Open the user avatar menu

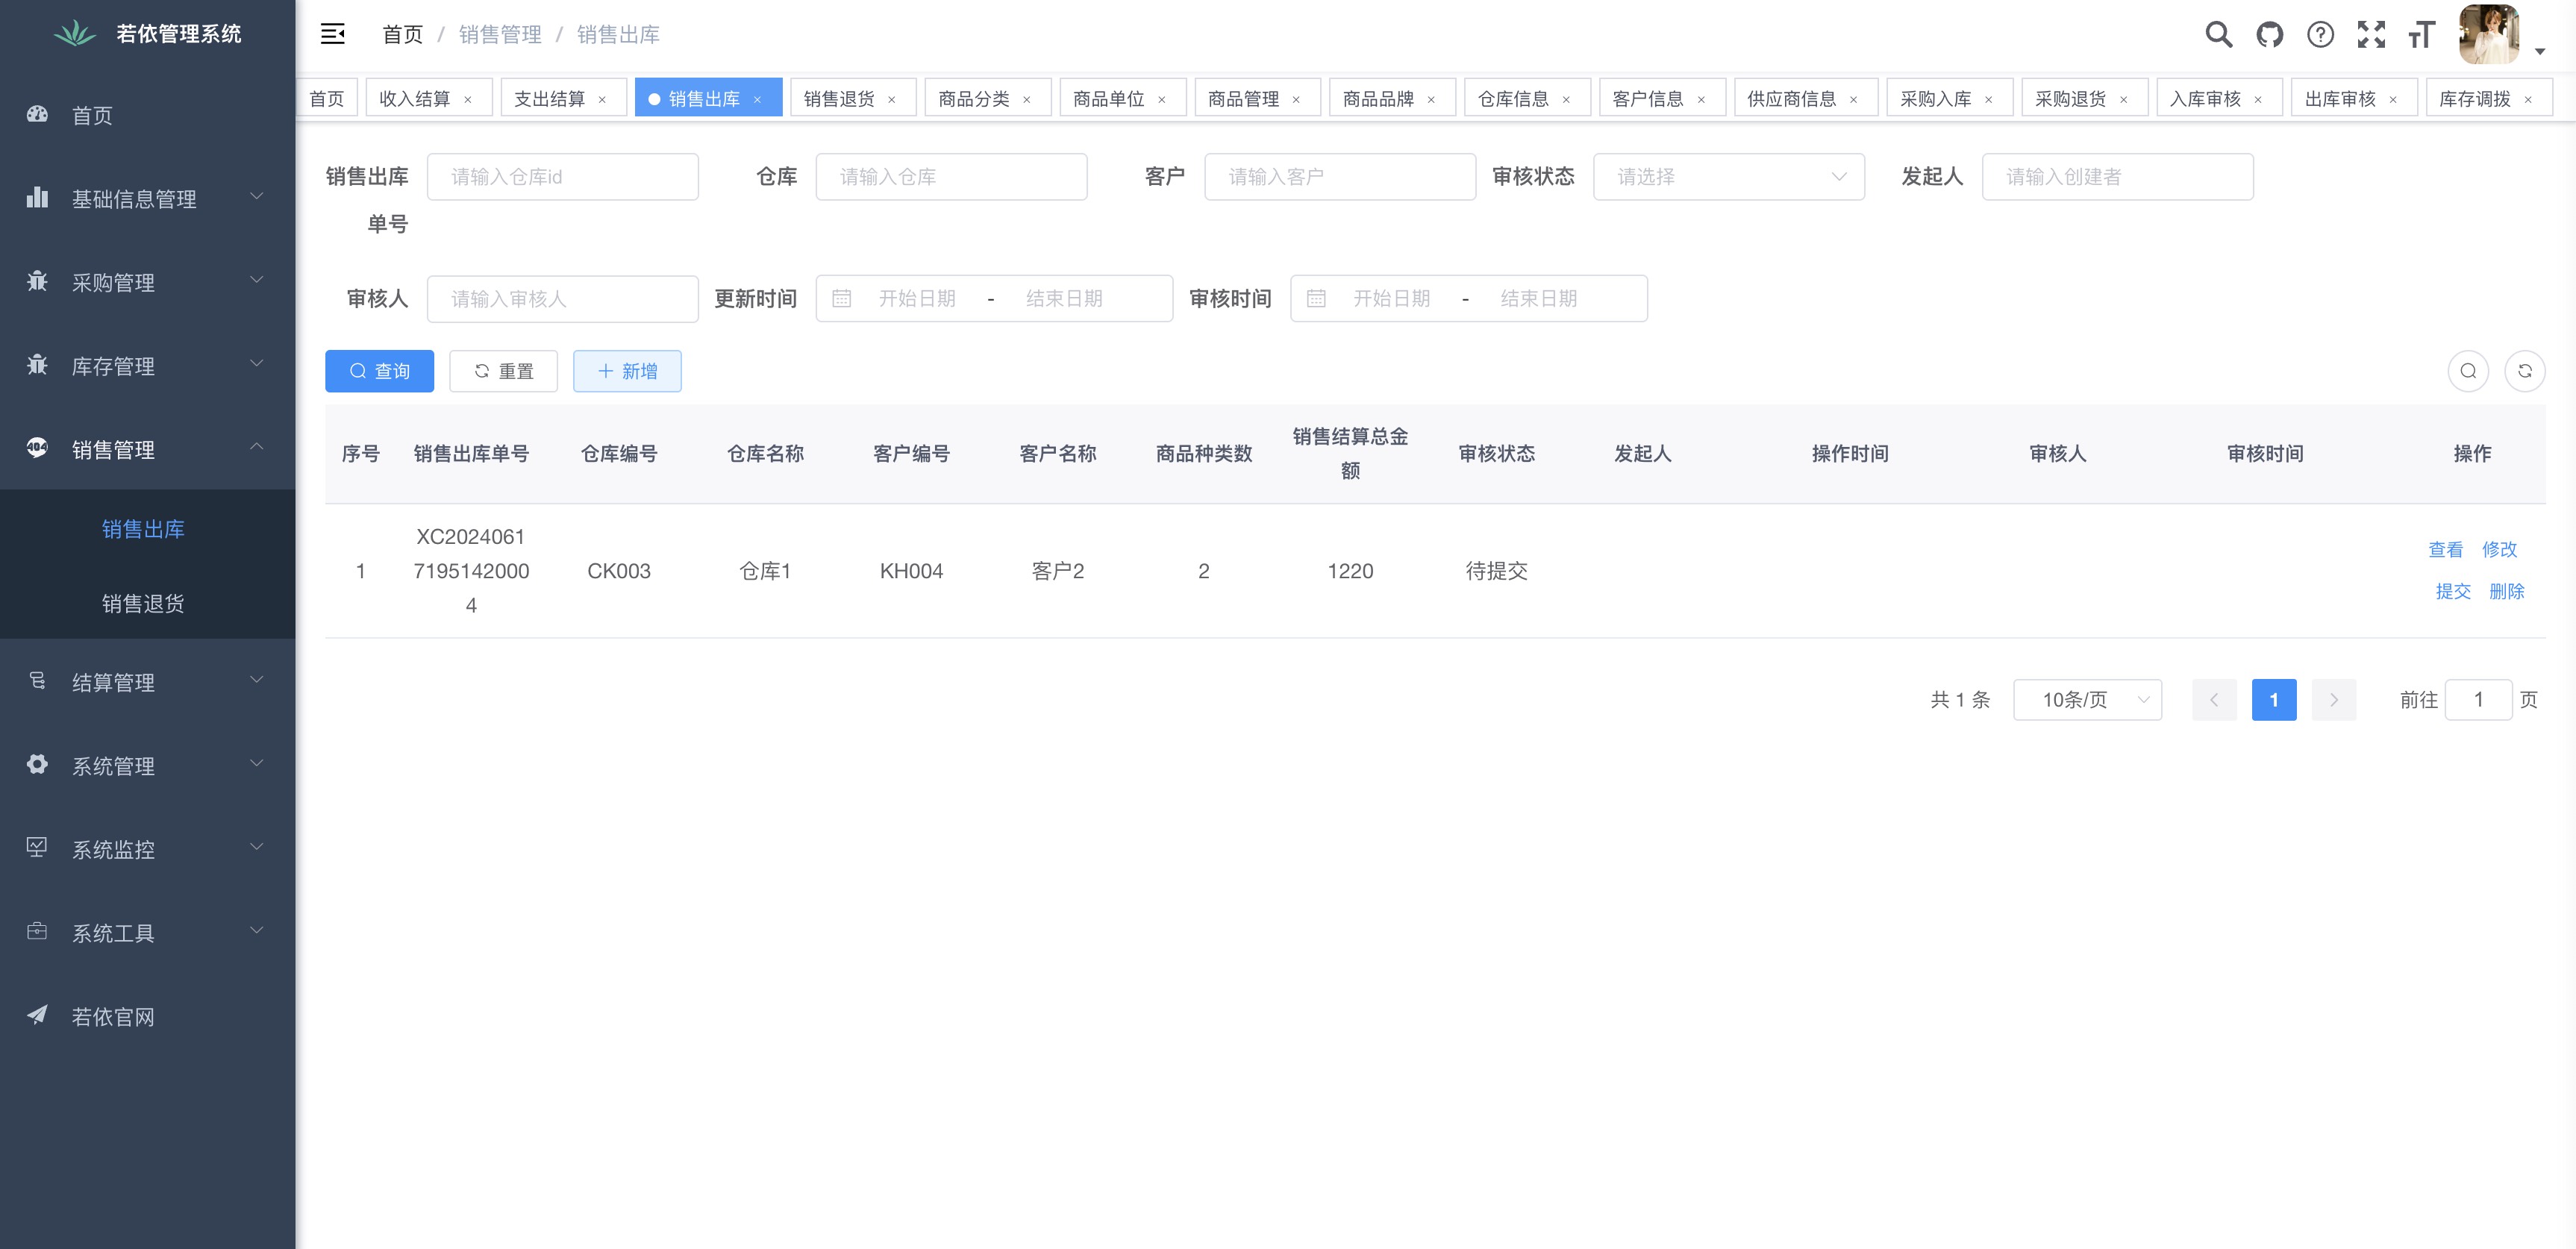[x=2489, y=35]
